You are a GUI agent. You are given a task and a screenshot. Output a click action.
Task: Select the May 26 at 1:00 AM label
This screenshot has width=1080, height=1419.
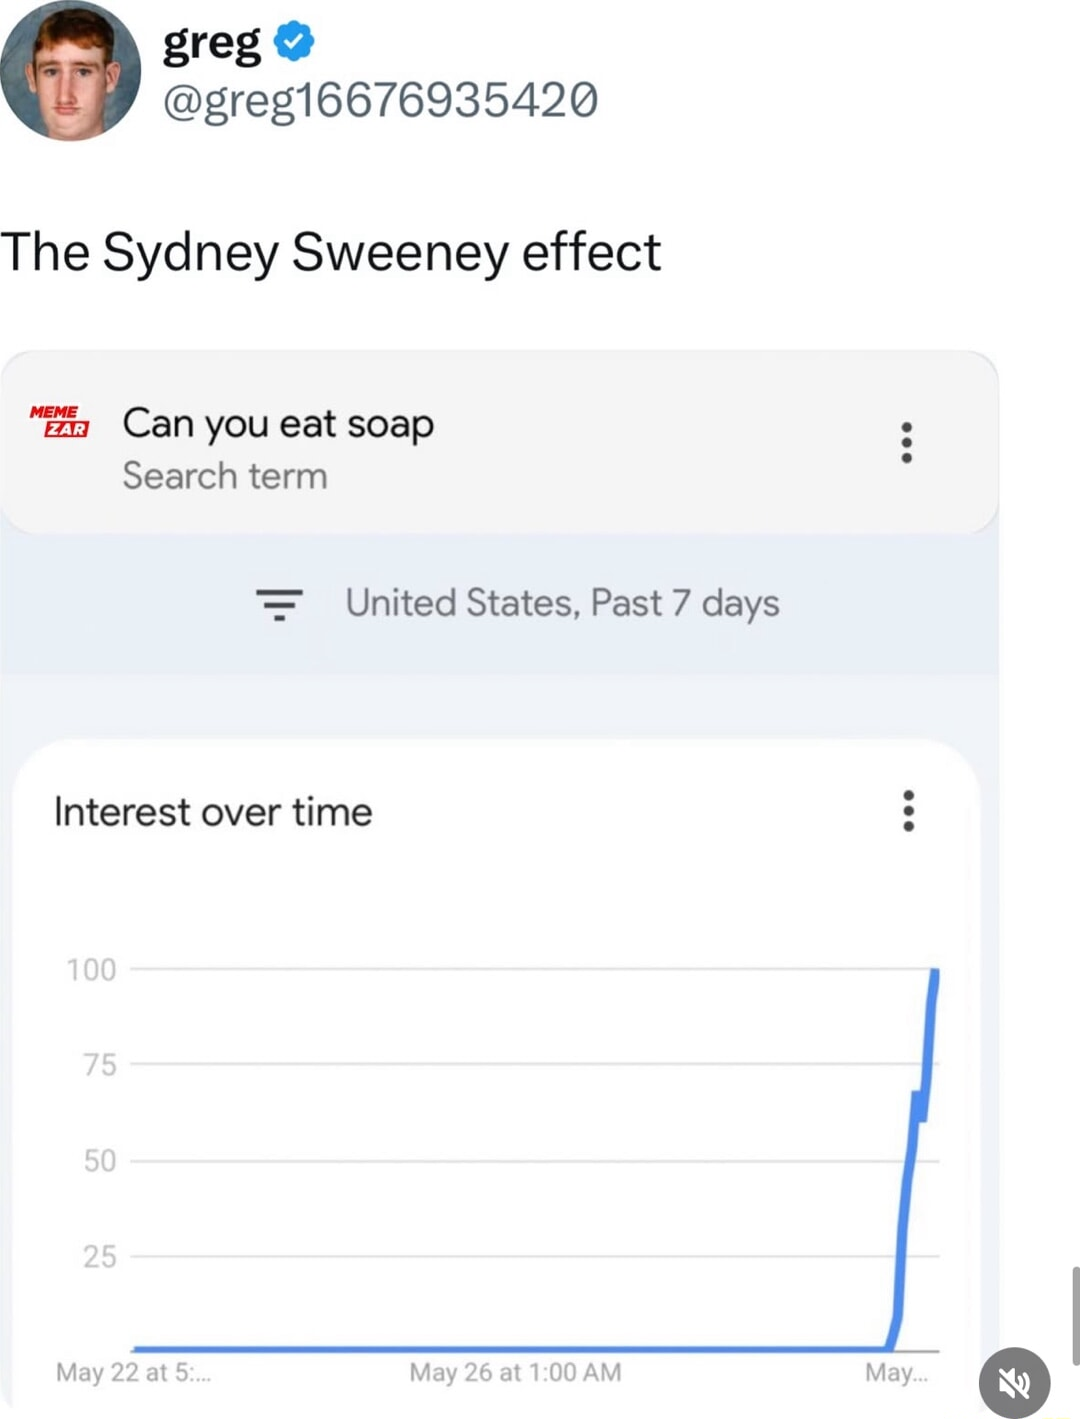coord(515,1372)
